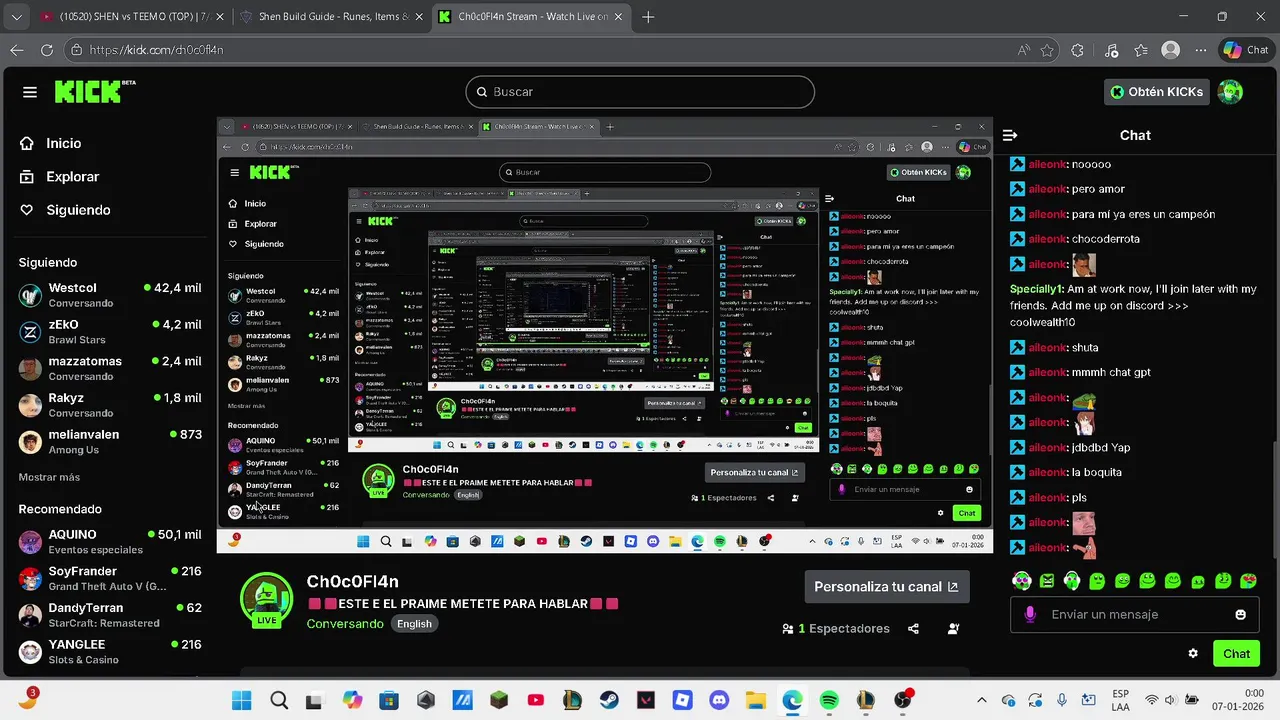Open DandyTerran recommended channel
1280x720 pixels.
pos(110,615)
